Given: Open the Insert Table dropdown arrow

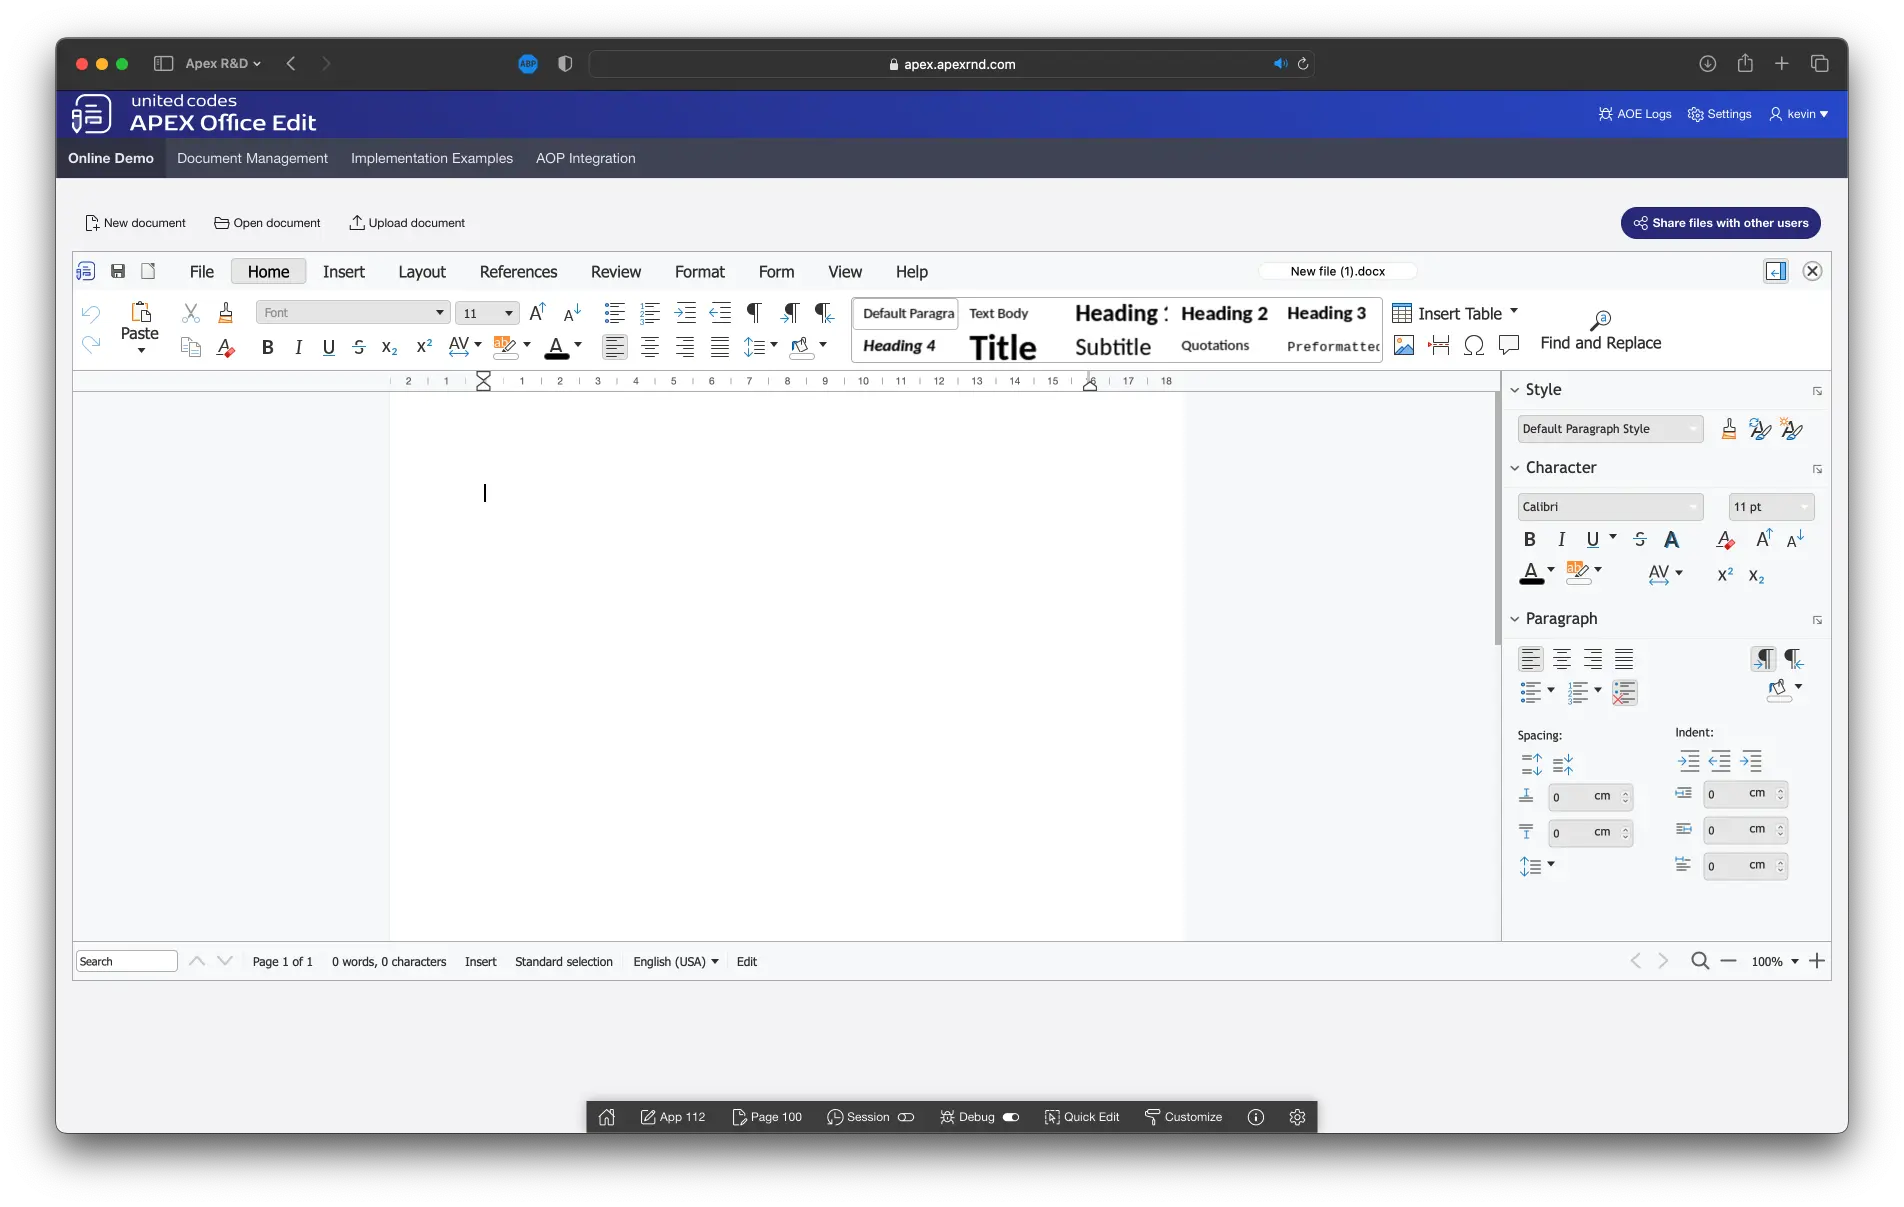Looking at the screenshot, I should (x=1514, y=311).
